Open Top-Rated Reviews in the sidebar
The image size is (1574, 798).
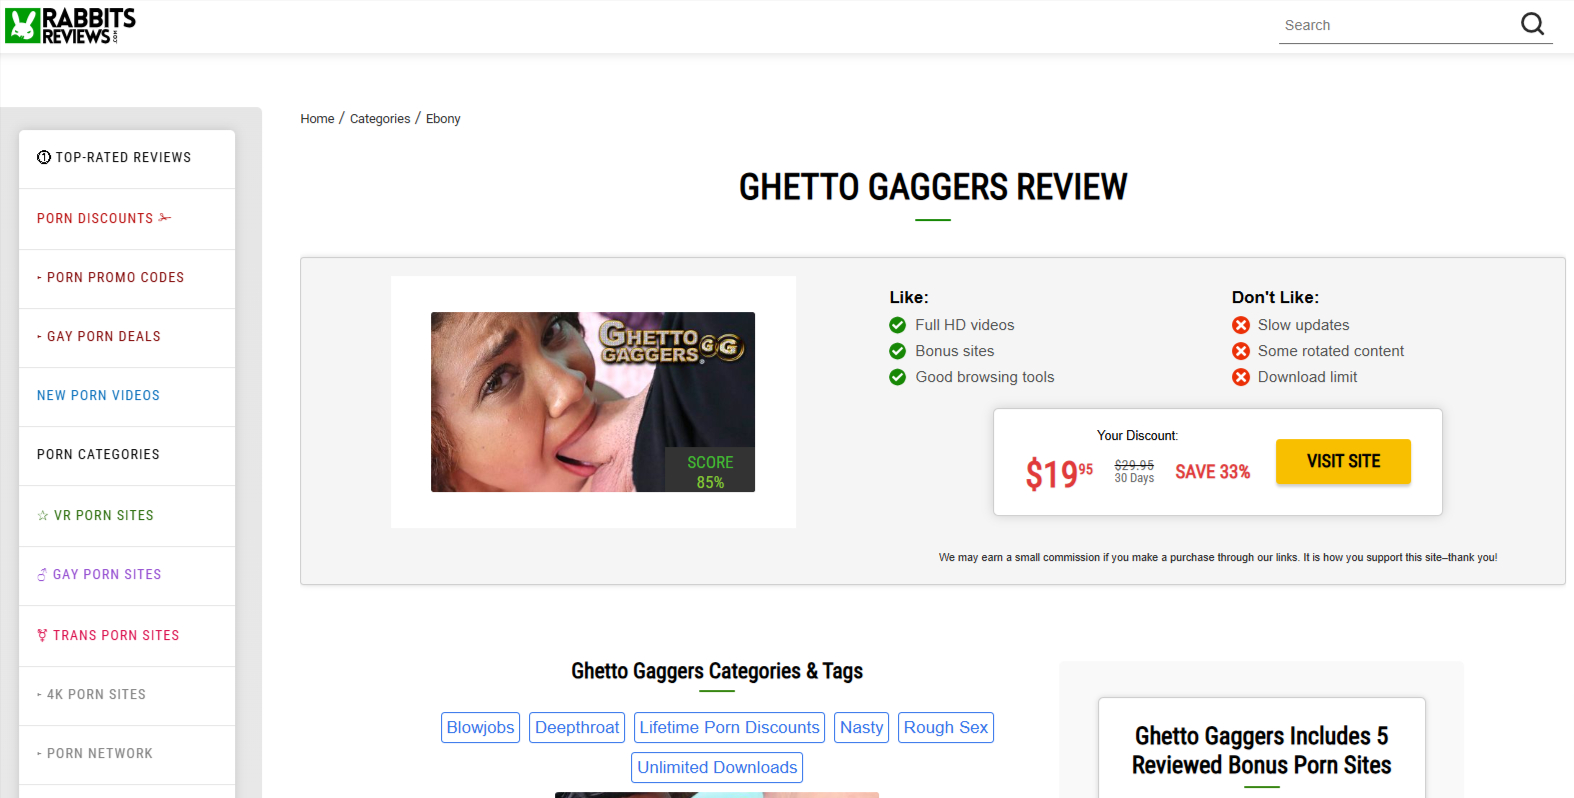(x=127, y=158)
